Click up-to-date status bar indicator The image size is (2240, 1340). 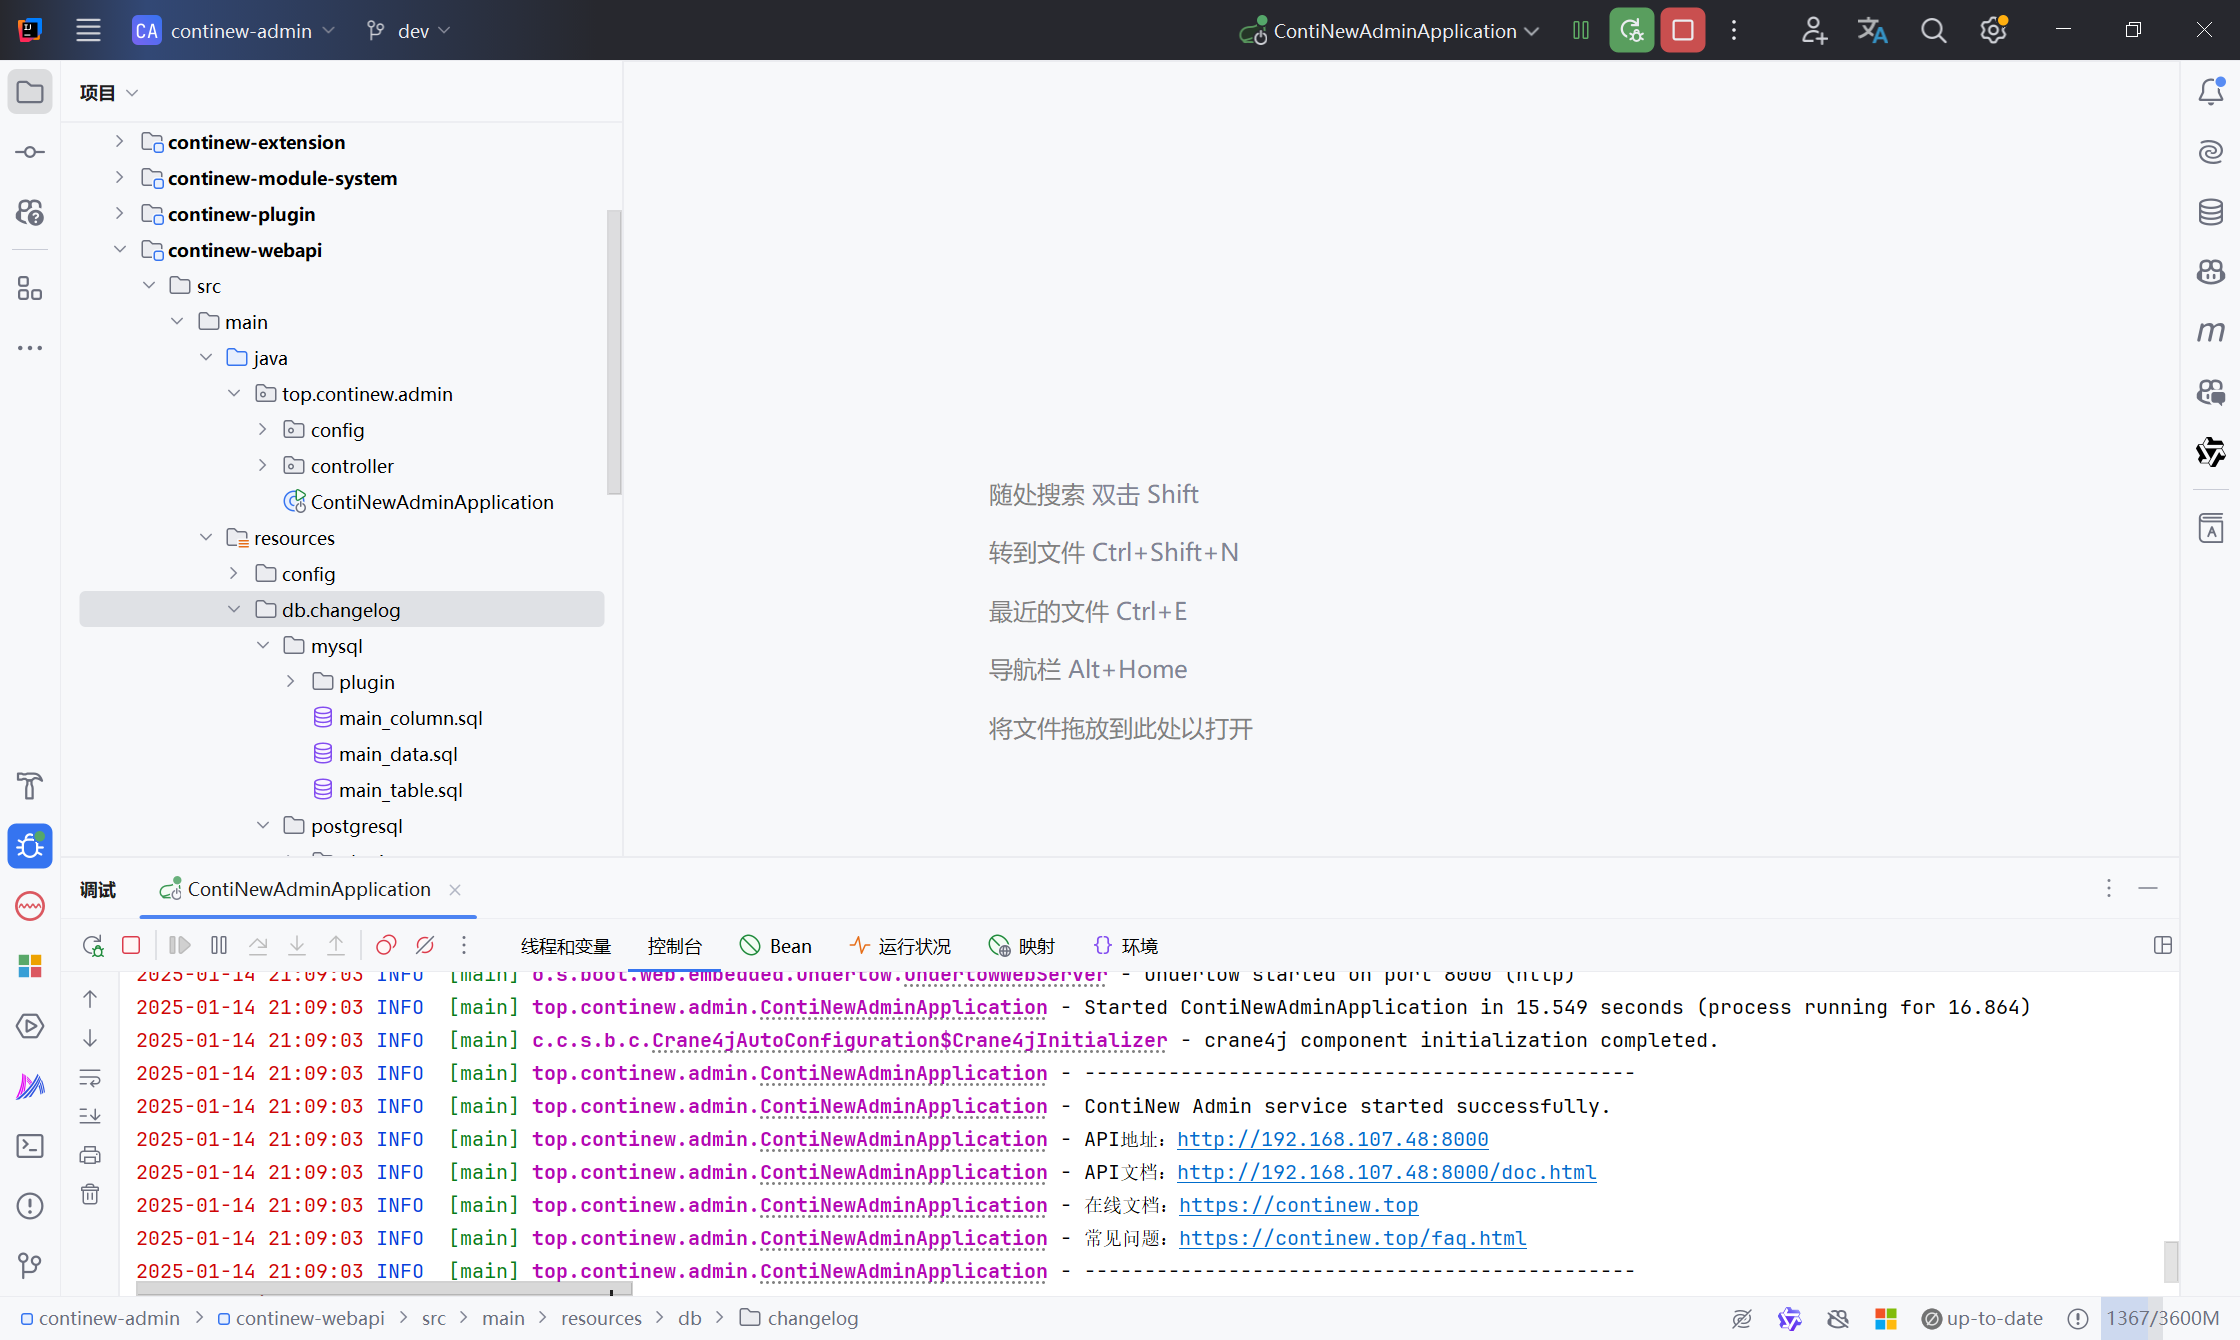(1982, 1318)
